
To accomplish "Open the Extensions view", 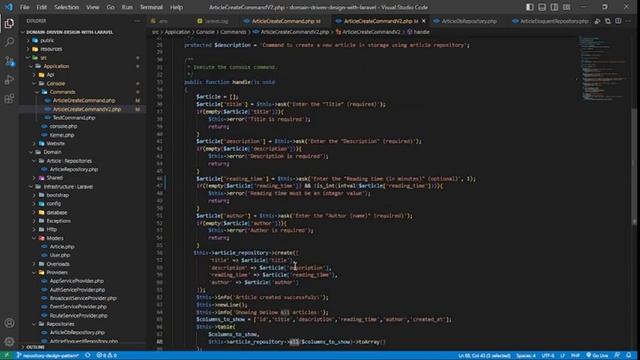I will pos(9,99).
